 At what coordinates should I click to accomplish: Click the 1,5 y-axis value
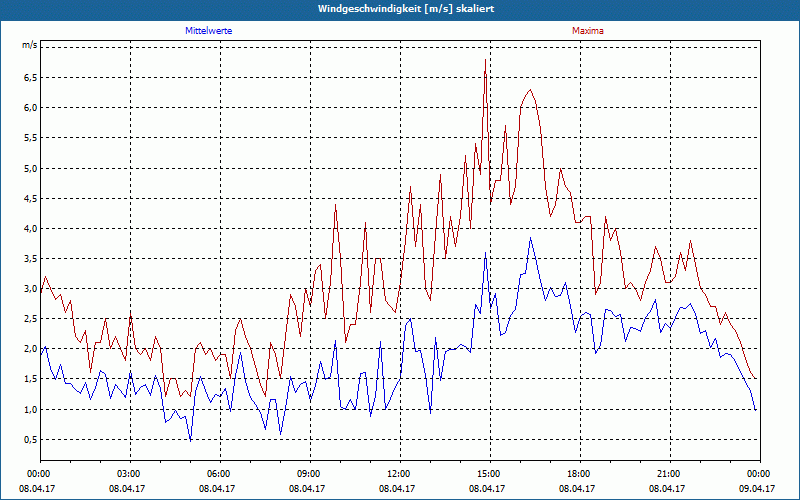(x=31, y=379)
